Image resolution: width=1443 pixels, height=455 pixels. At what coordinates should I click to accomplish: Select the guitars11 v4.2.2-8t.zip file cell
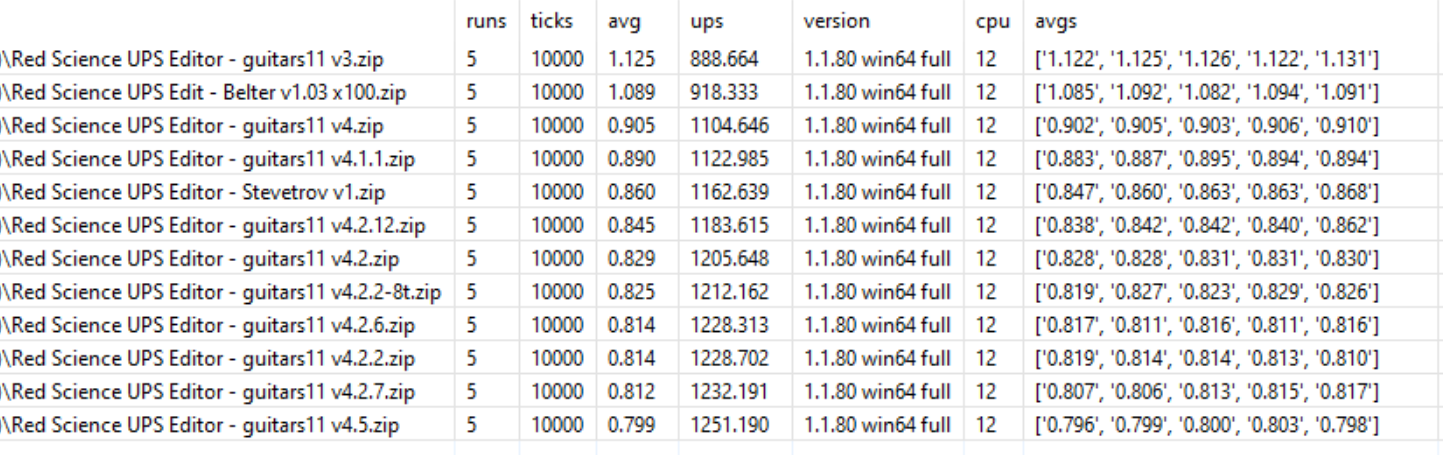pyautogui.click(x=221, y=292)
